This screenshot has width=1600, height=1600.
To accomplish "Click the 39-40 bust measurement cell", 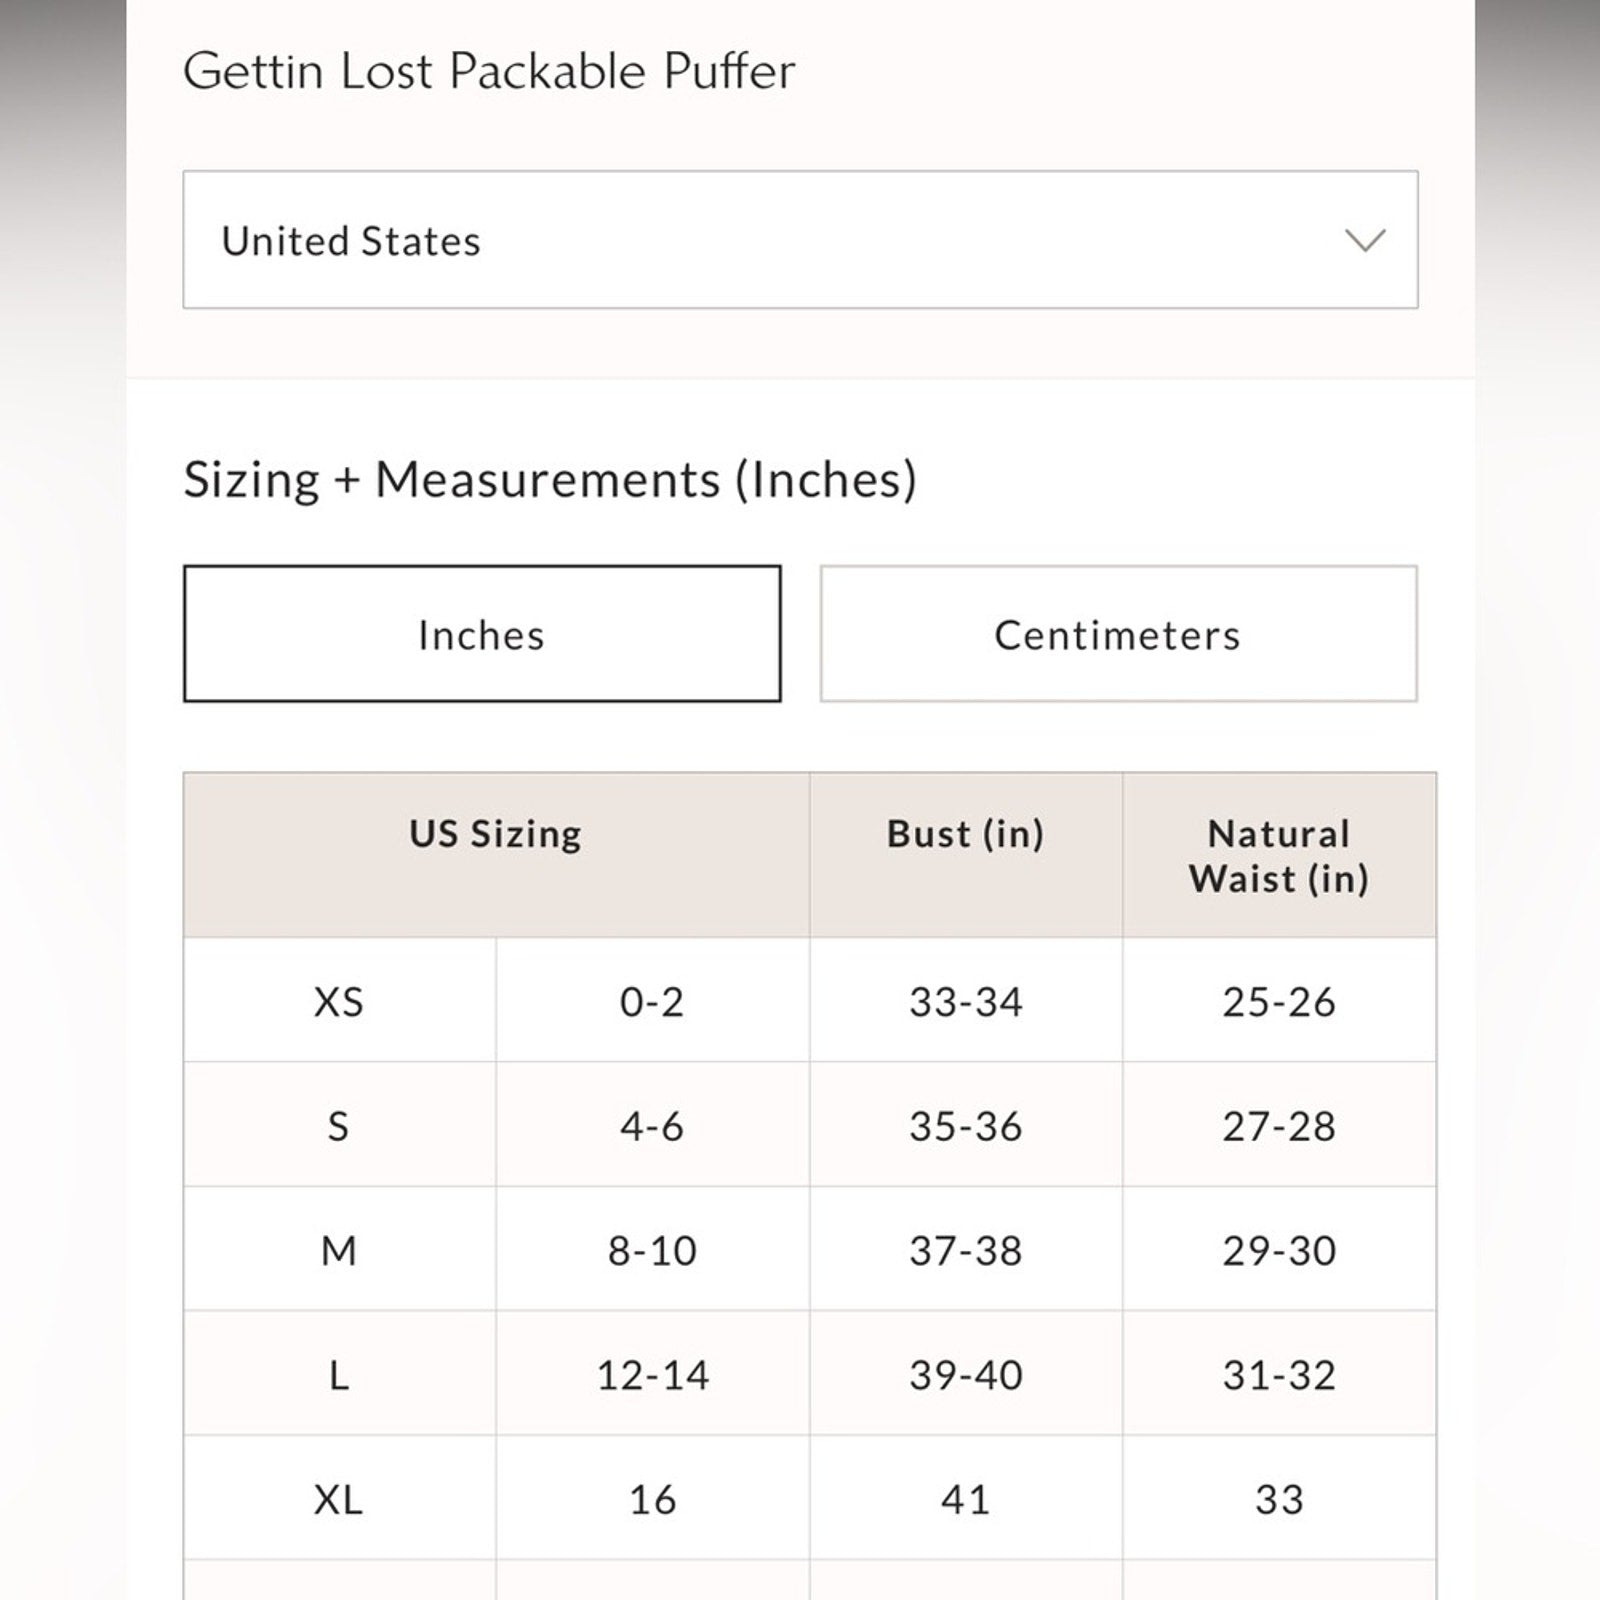I will point(965,1375).
